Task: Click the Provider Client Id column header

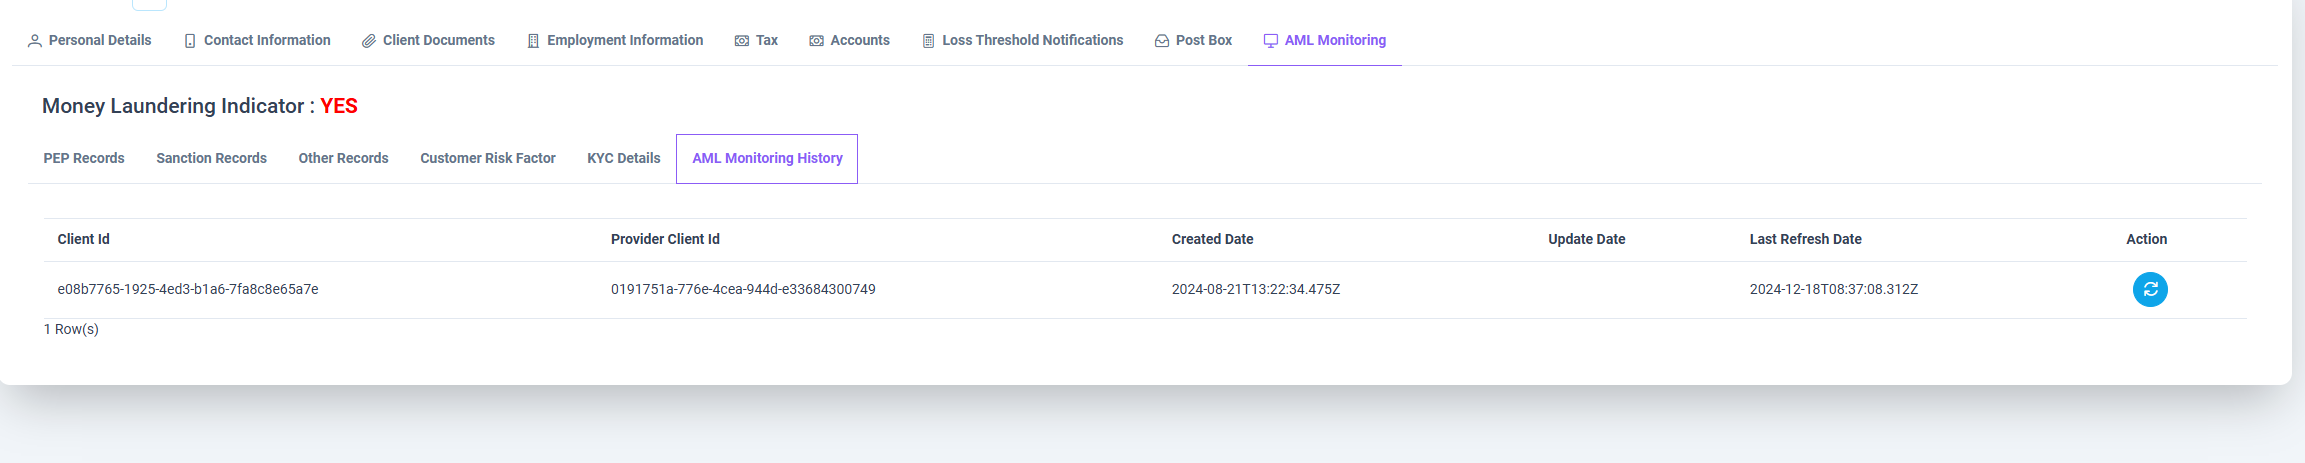Action: tap(665, 240)
